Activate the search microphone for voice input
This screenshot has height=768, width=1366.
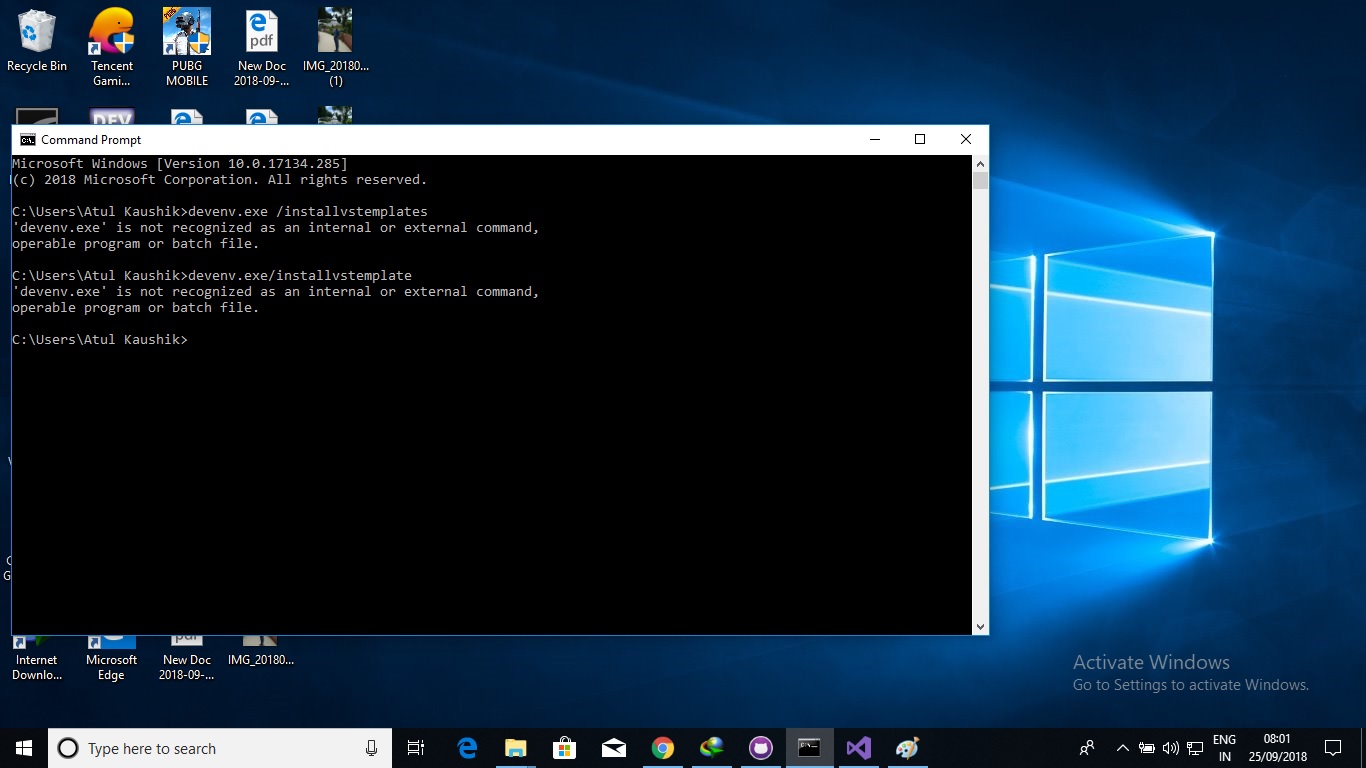[371, 748]
